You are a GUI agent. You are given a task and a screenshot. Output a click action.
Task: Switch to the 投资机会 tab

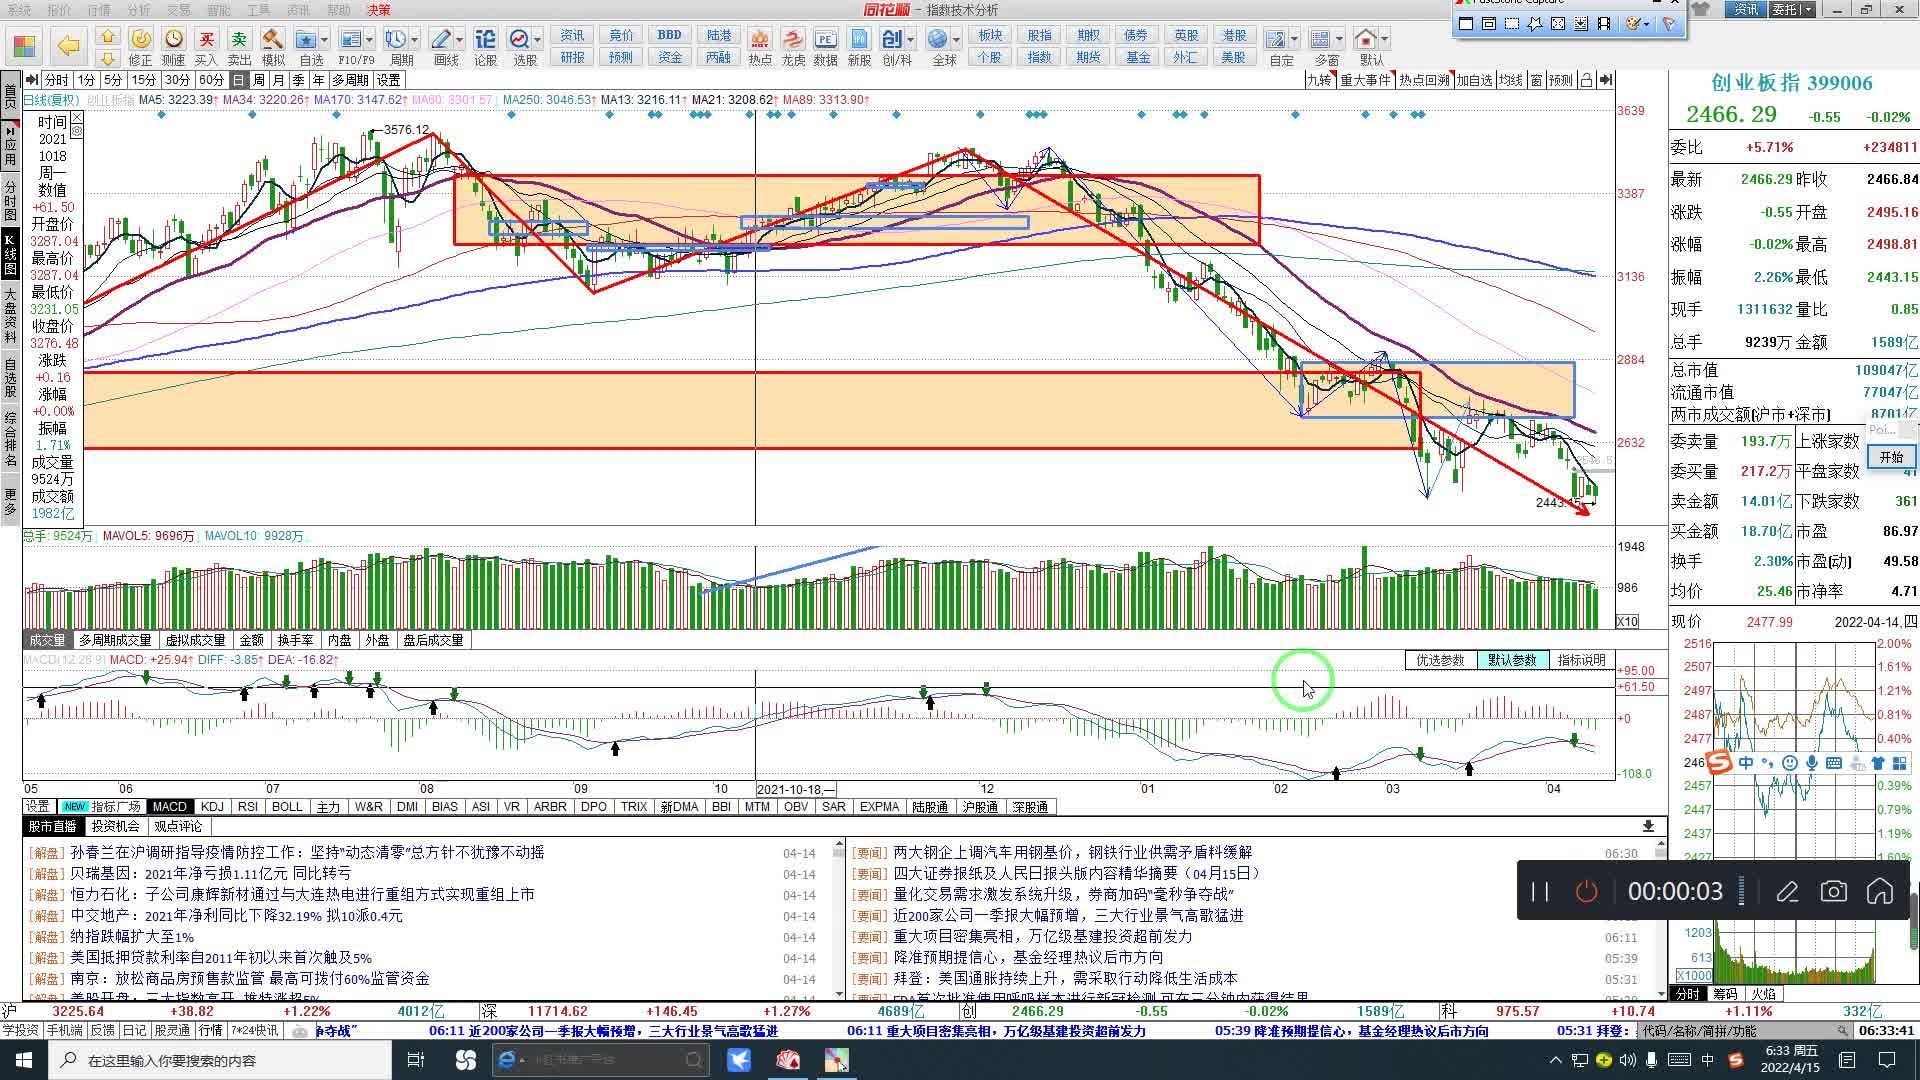[115, 826]
